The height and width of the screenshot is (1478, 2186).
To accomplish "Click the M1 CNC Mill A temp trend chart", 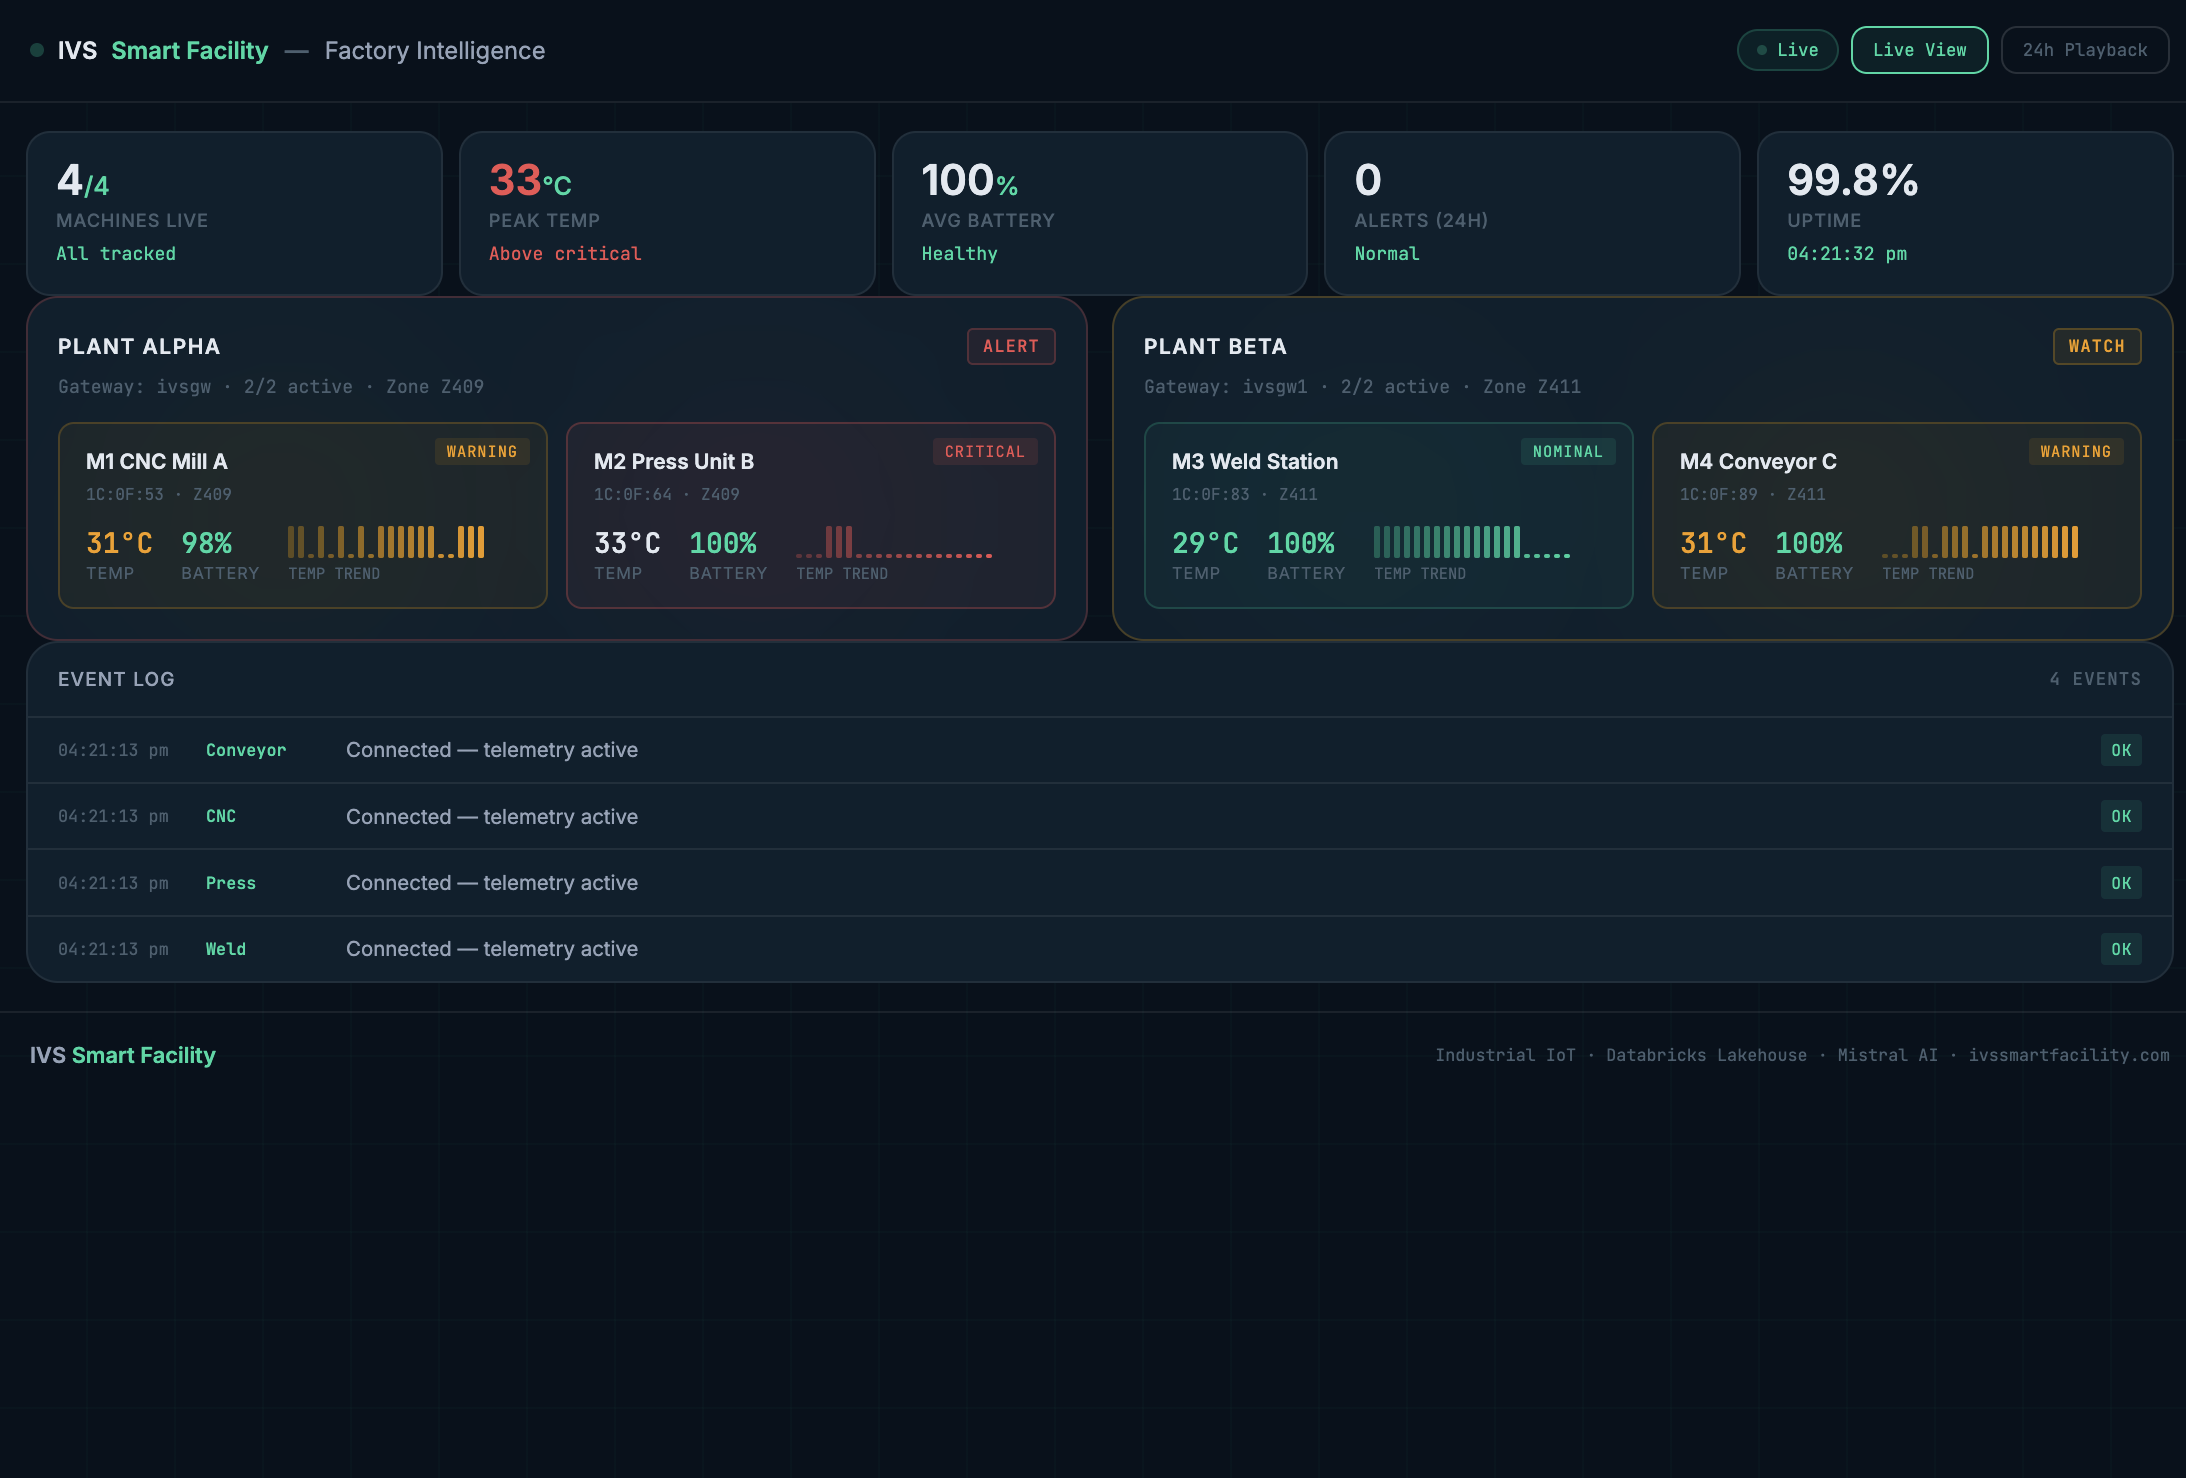I will coord(386,542).
